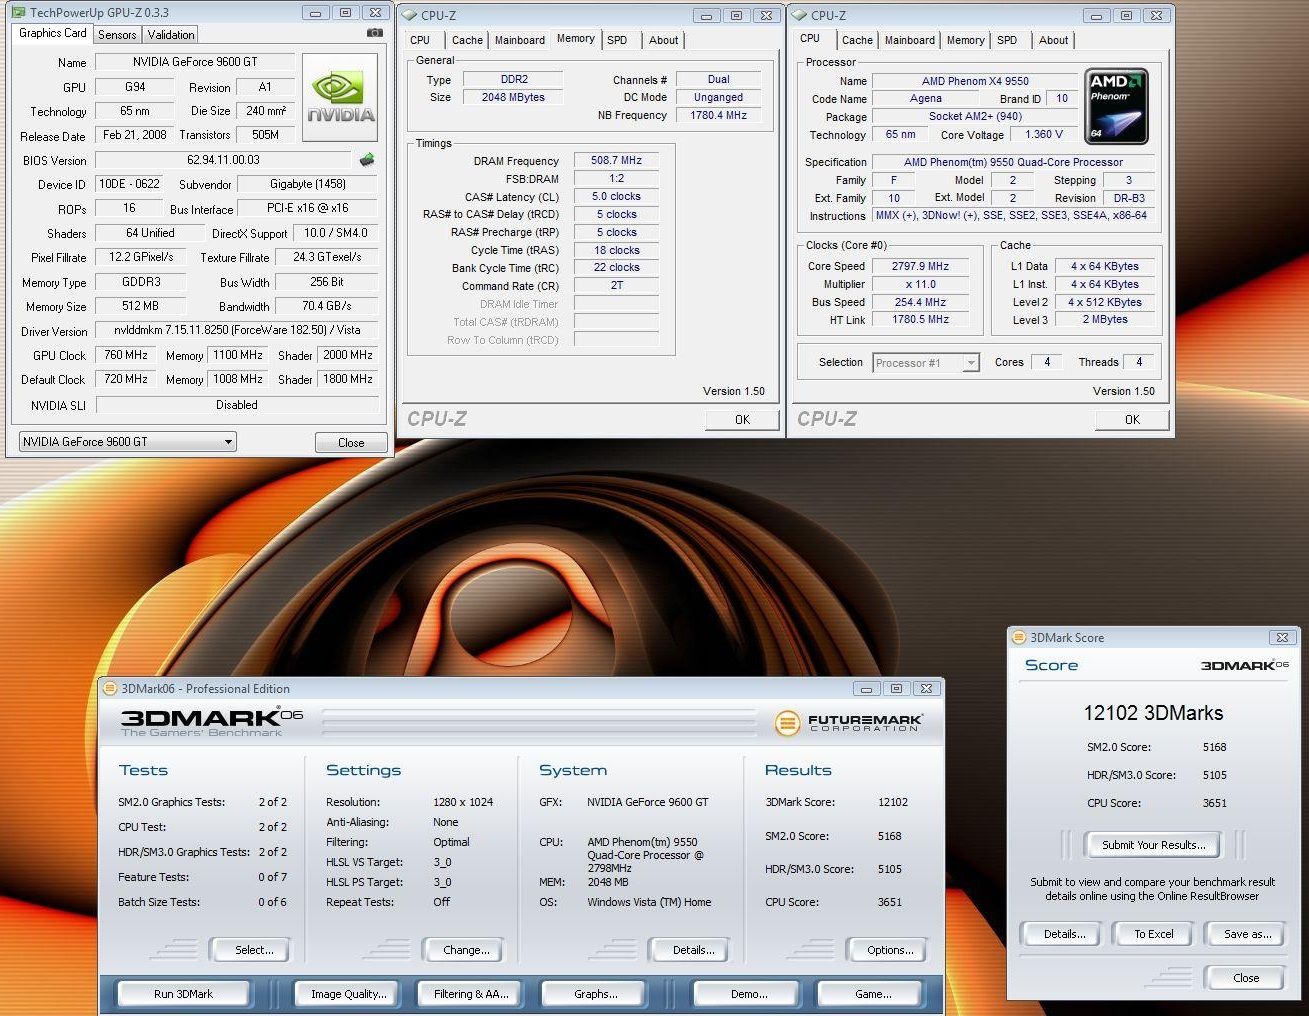Click the Specification field in CPU-Z
The height and width of the screenshot is (1016, 1309).
tap(1013, 162)
